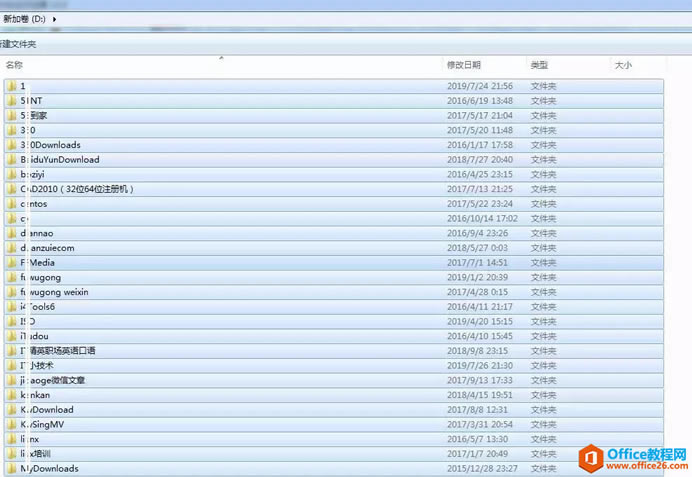
Task: Select the centos folder name
Action: point(34,203)
